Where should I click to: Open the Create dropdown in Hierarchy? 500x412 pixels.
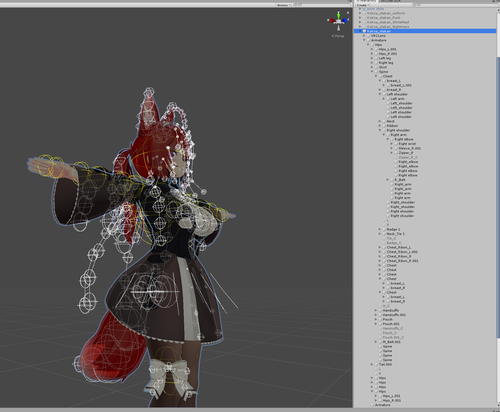tap(362, 5)
